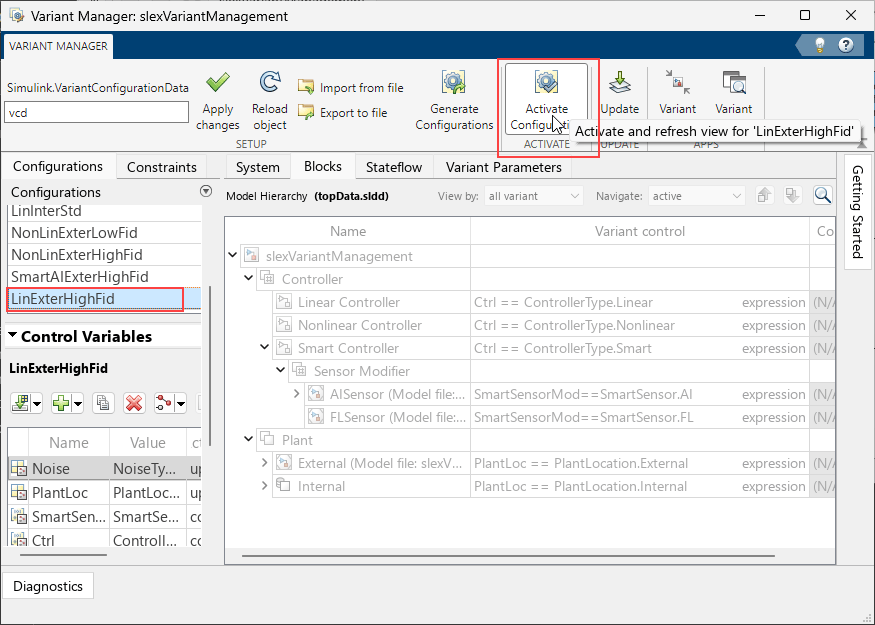Select the NonLinExterLowFid configuration

(x=104, y=233)
